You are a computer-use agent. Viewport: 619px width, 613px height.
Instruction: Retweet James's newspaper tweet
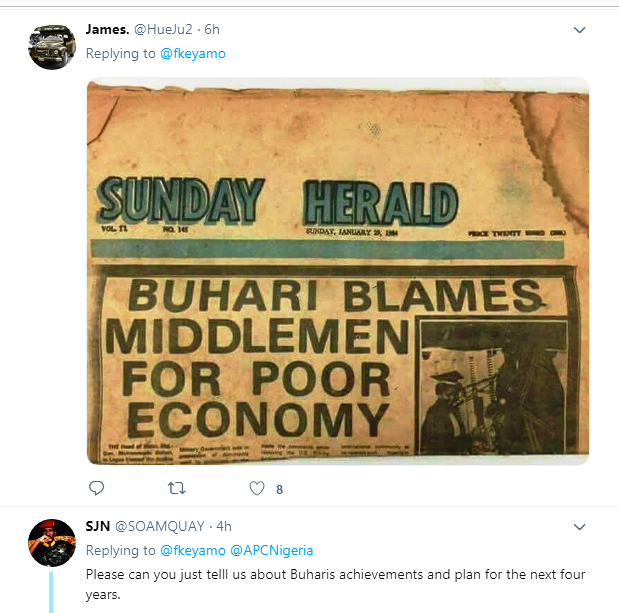(x=176, y=489)
